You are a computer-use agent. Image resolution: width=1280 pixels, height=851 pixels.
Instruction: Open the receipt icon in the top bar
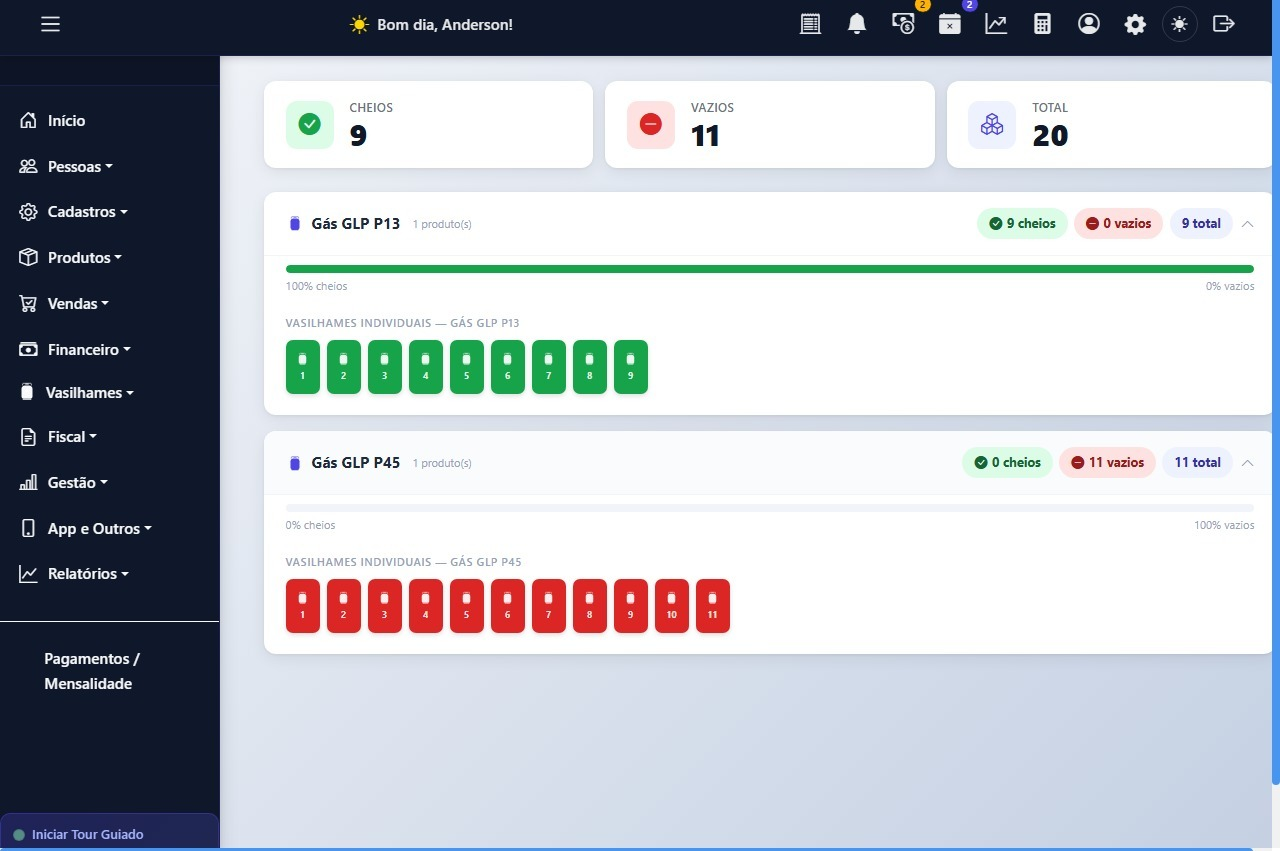coord(810,23)
